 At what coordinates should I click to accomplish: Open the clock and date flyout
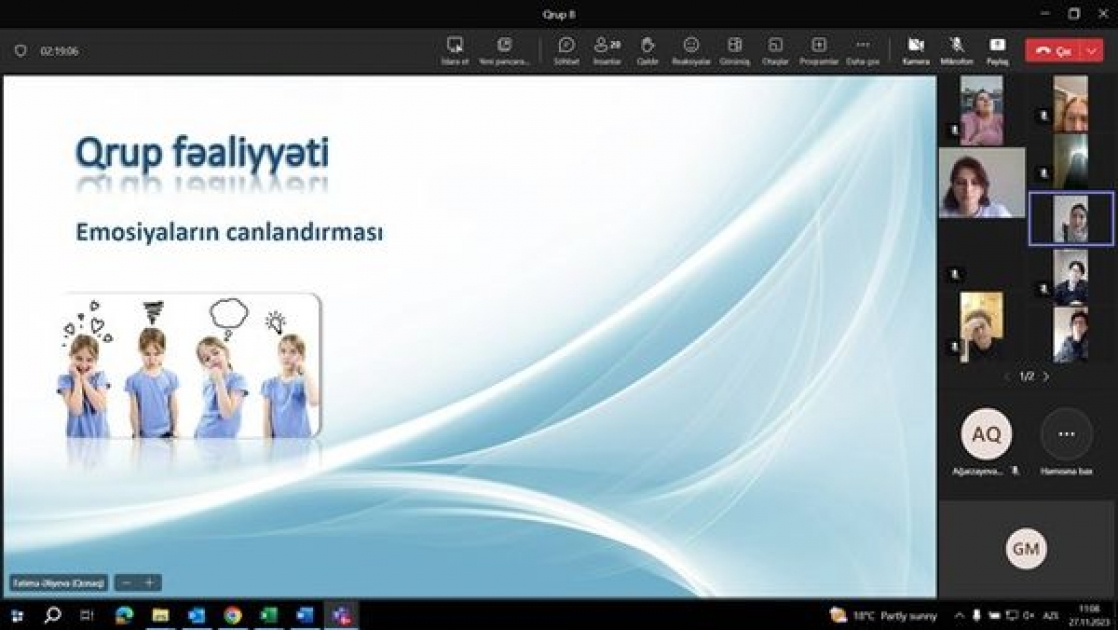tap(1090, 615)
